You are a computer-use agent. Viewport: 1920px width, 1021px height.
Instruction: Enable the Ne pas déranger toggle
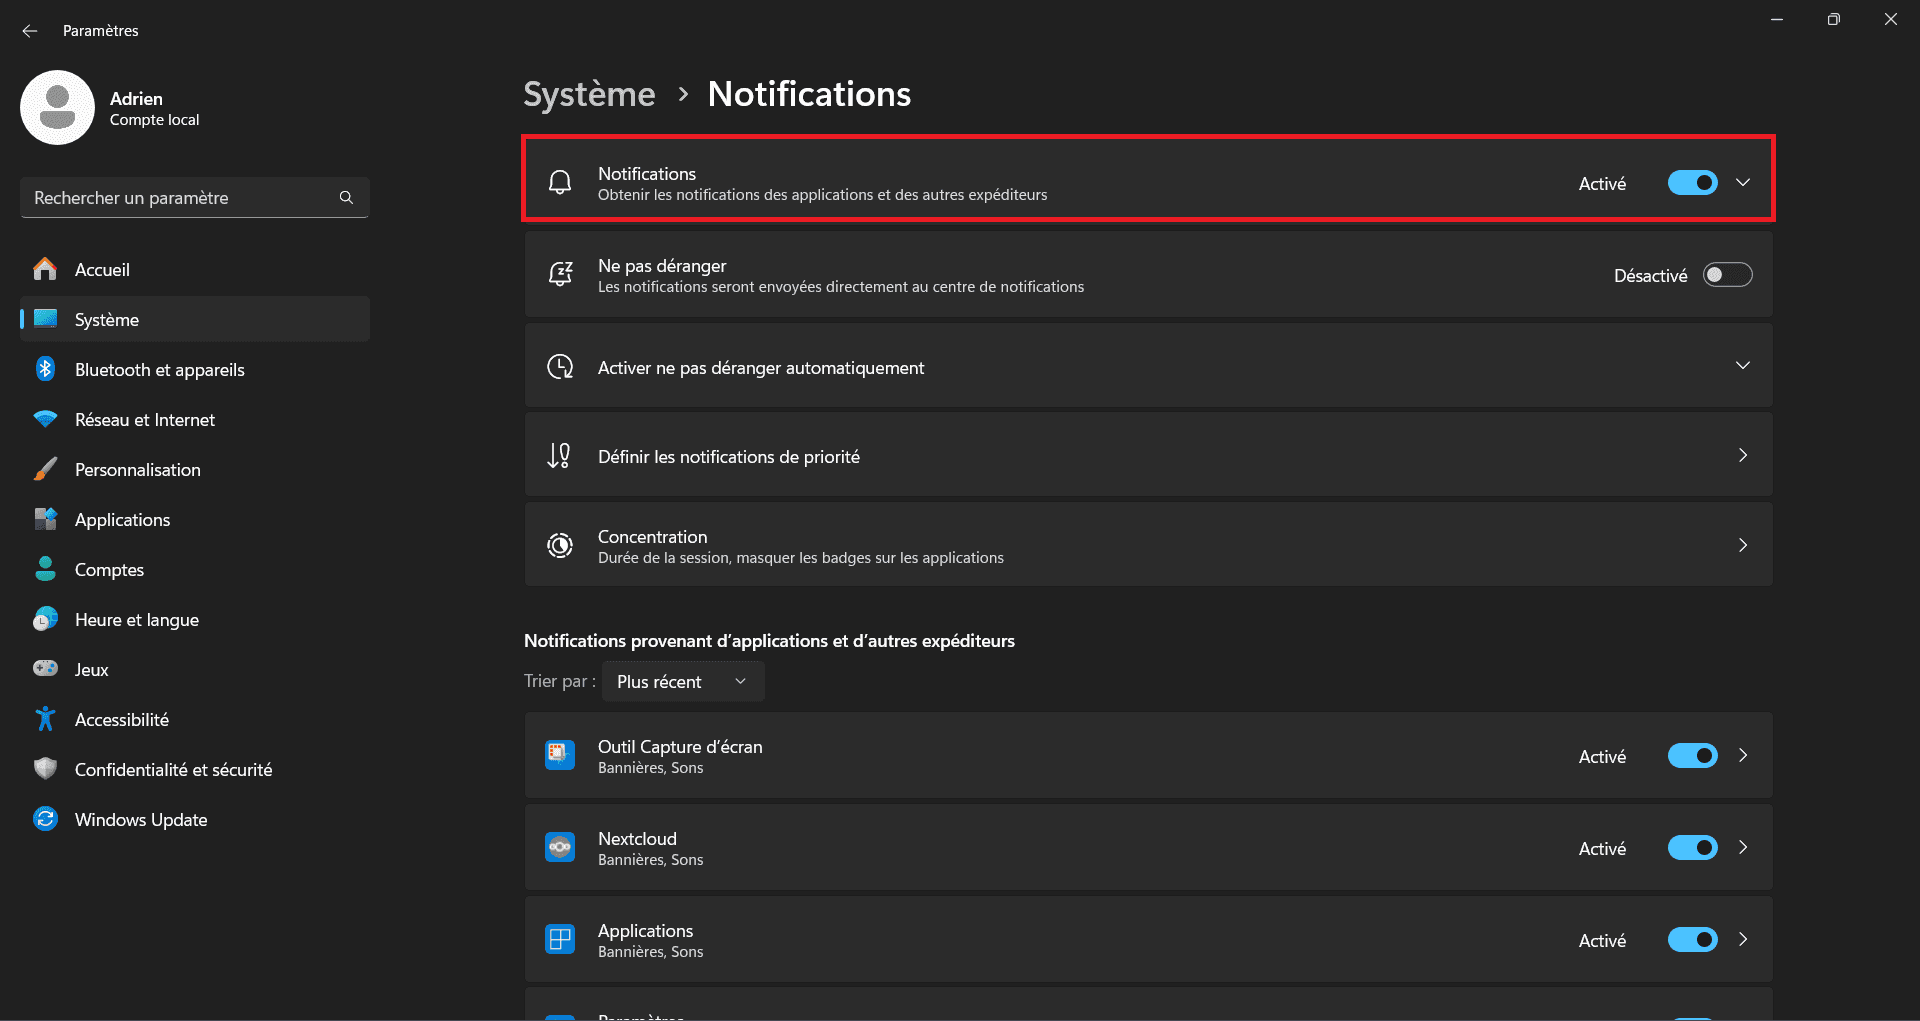pyautogui.click(x=1727, y=274)
